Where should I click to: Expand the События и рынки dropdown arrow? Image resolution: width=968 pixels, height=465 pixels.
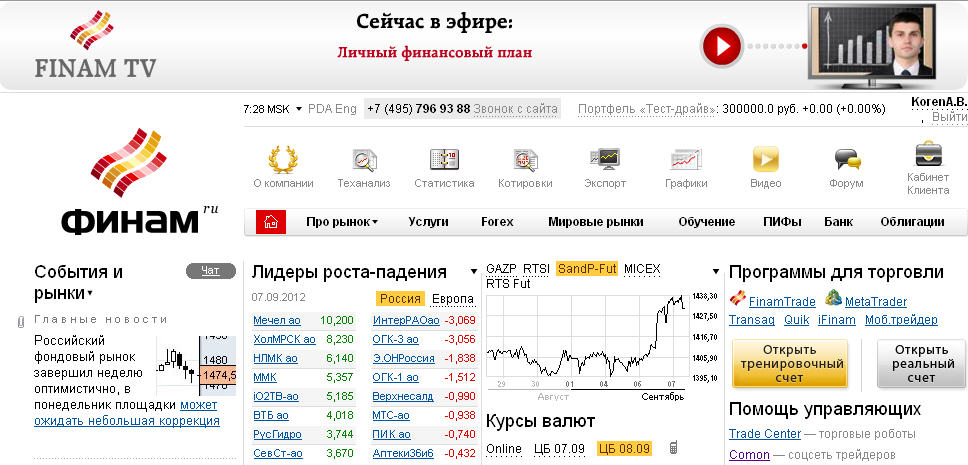(90, 293)
